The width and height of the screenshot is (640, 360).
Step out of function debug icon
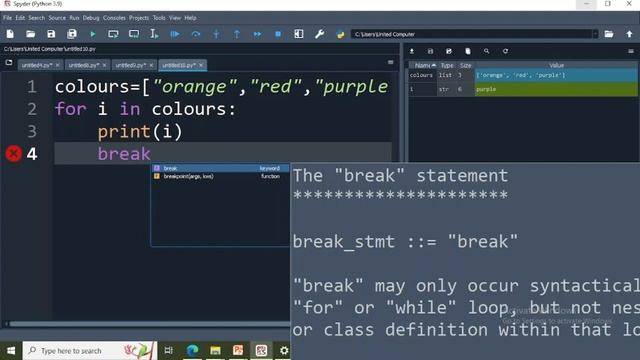237,34
